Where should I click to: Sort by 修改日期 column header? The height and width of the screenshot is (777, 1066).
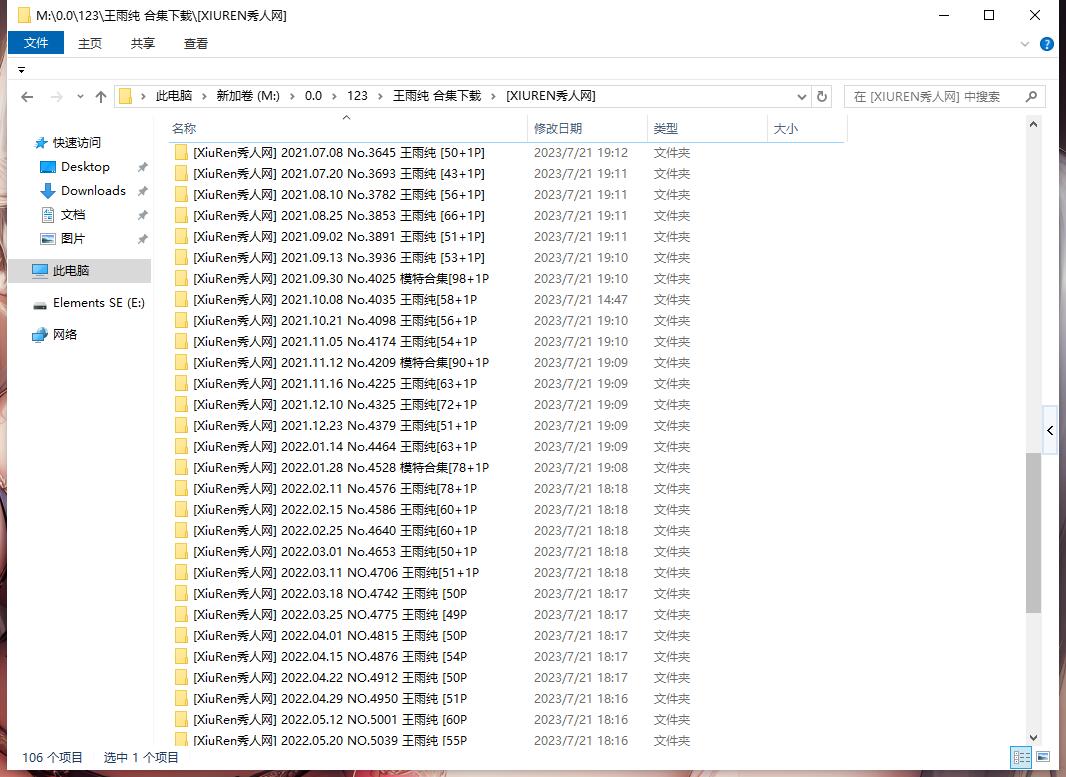(x=587, y=128)
